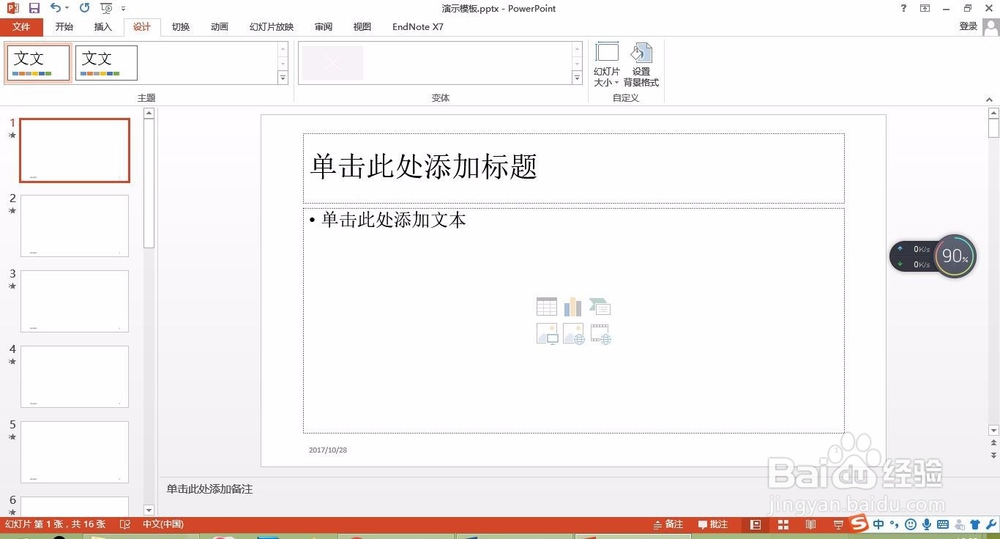Toggle the 备注 notes pane button
The image size is (1000, 539).
coord(668,524)
